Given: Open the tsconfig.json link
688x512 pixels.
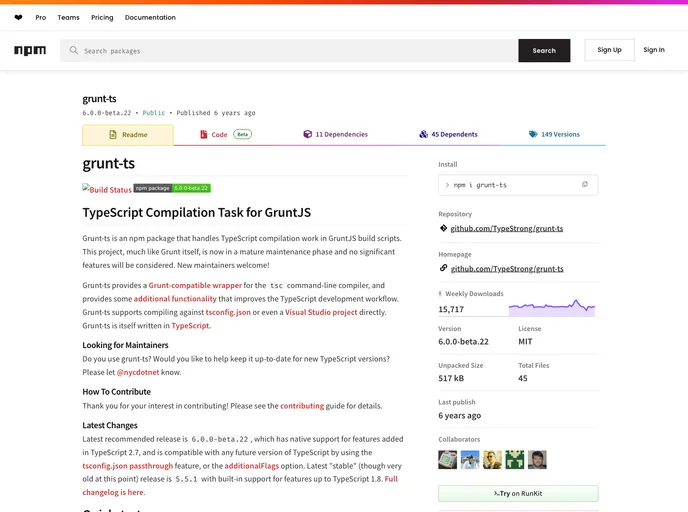Looking at the screenshot, I should tap(228, 312).
